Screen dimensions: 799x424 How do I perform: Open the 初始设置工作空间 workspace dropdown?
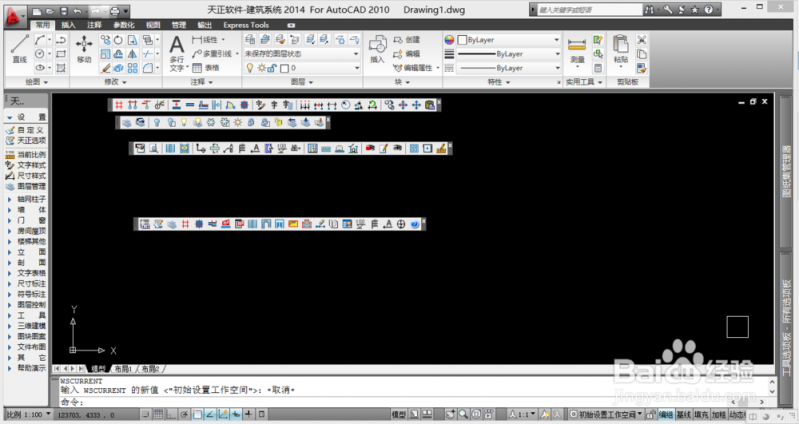click(606, 415)
